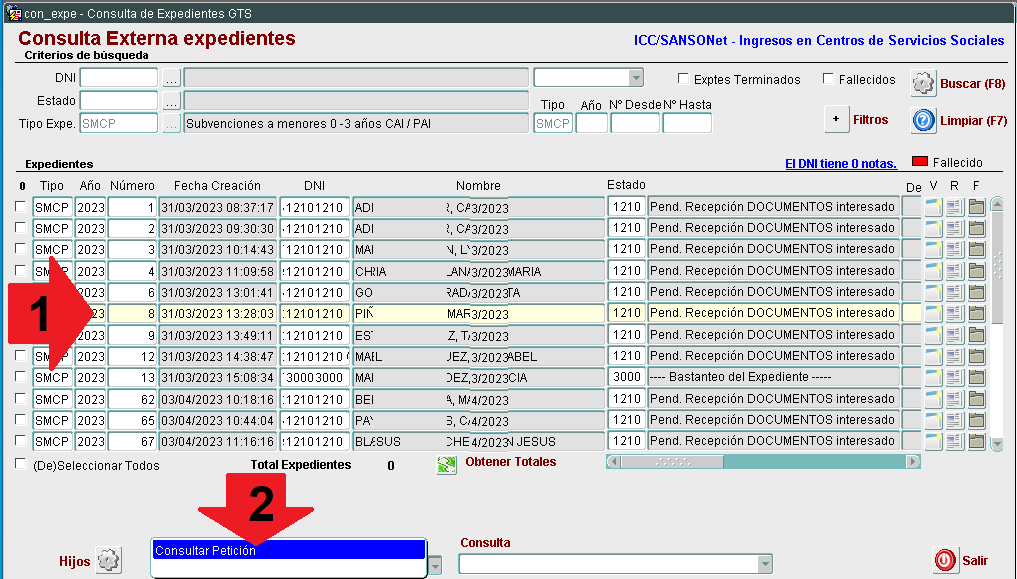Expand the Consulta dropdown list
The image size is (1017, 579).
[765, 565]
